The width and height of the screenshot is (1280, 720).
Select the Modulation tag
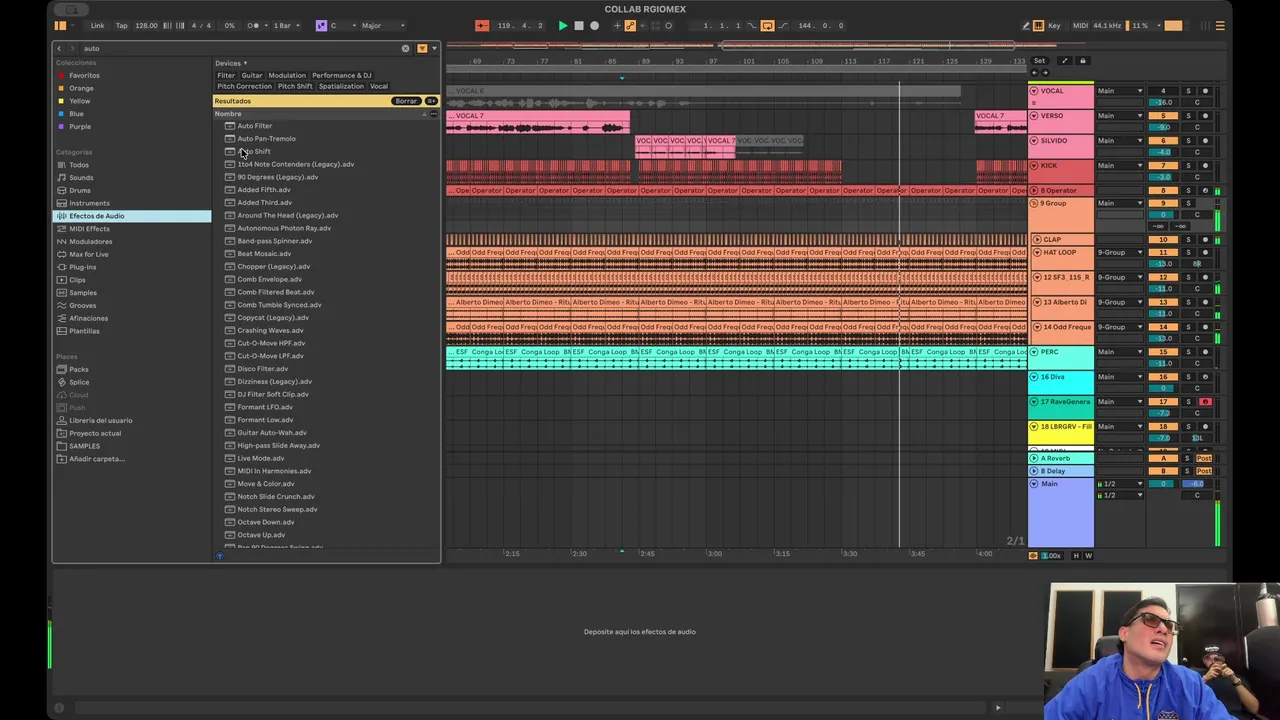(287, 75)
